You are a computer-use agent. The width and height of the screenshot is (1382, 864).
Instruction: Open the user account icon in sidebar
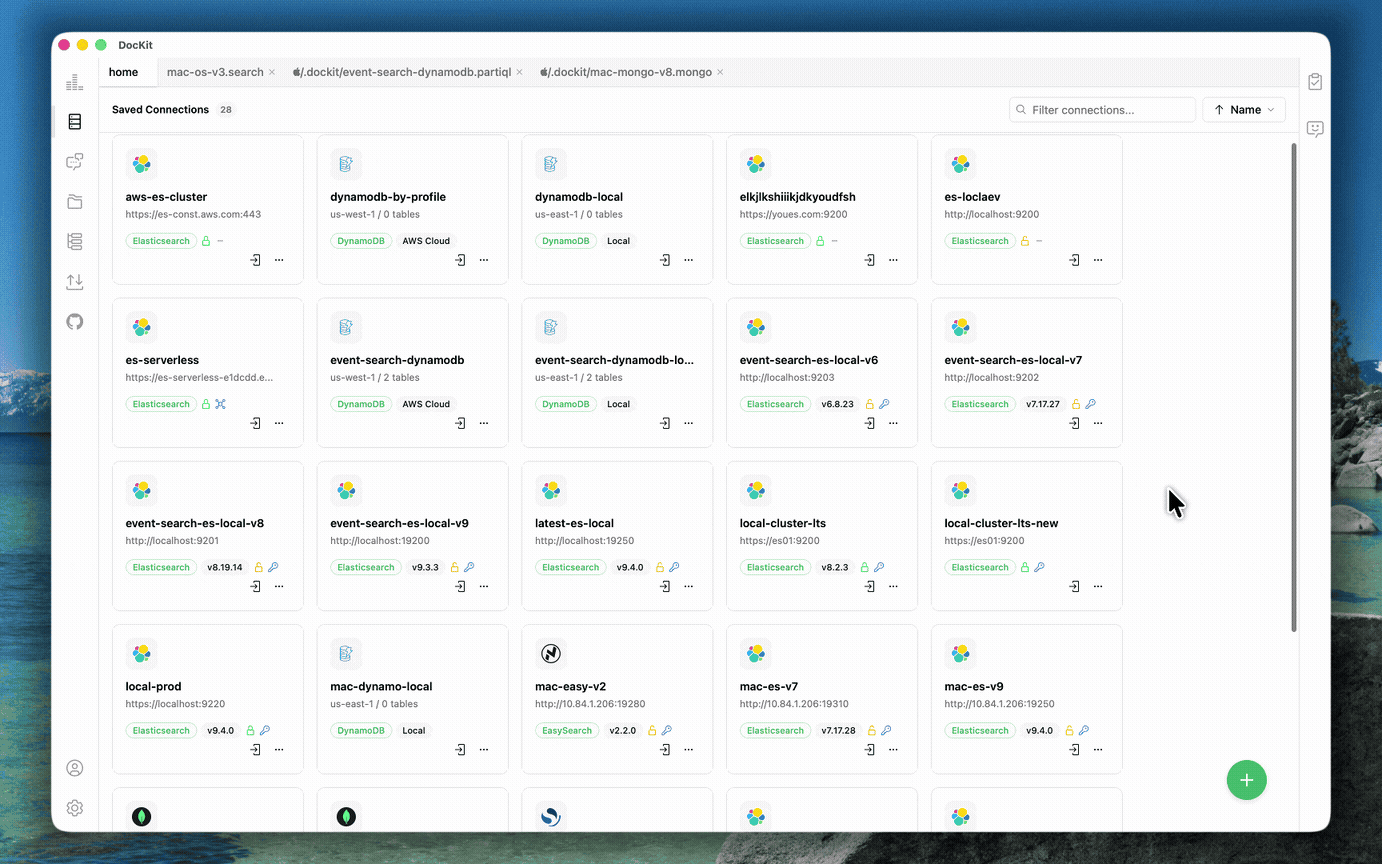coord(75,768)
